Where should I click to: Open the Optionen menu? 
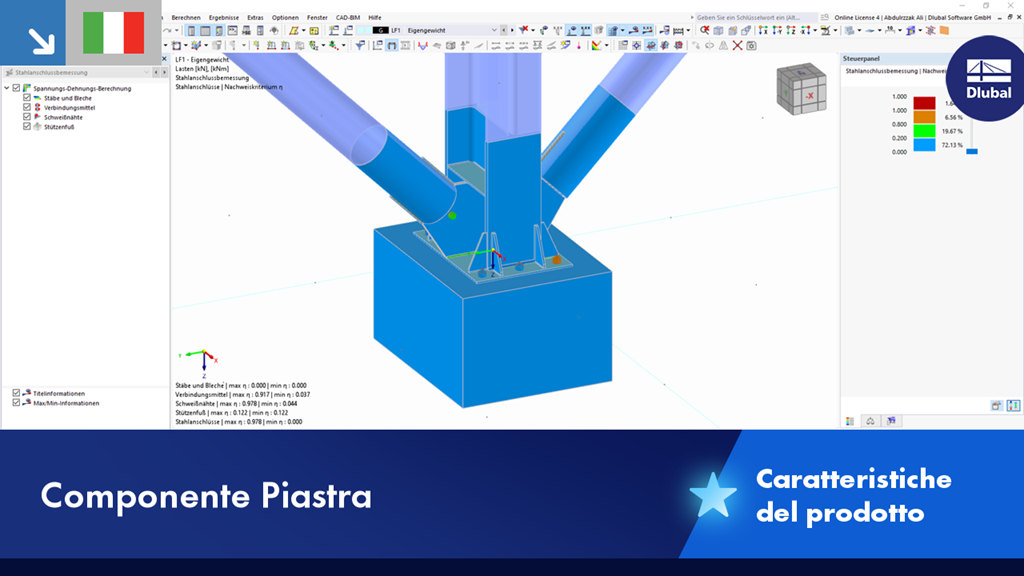pos(285,18)
